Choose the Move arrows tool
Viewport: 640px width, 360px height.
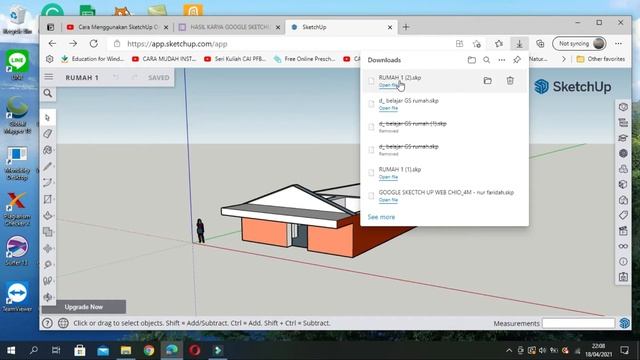[48, 248]
